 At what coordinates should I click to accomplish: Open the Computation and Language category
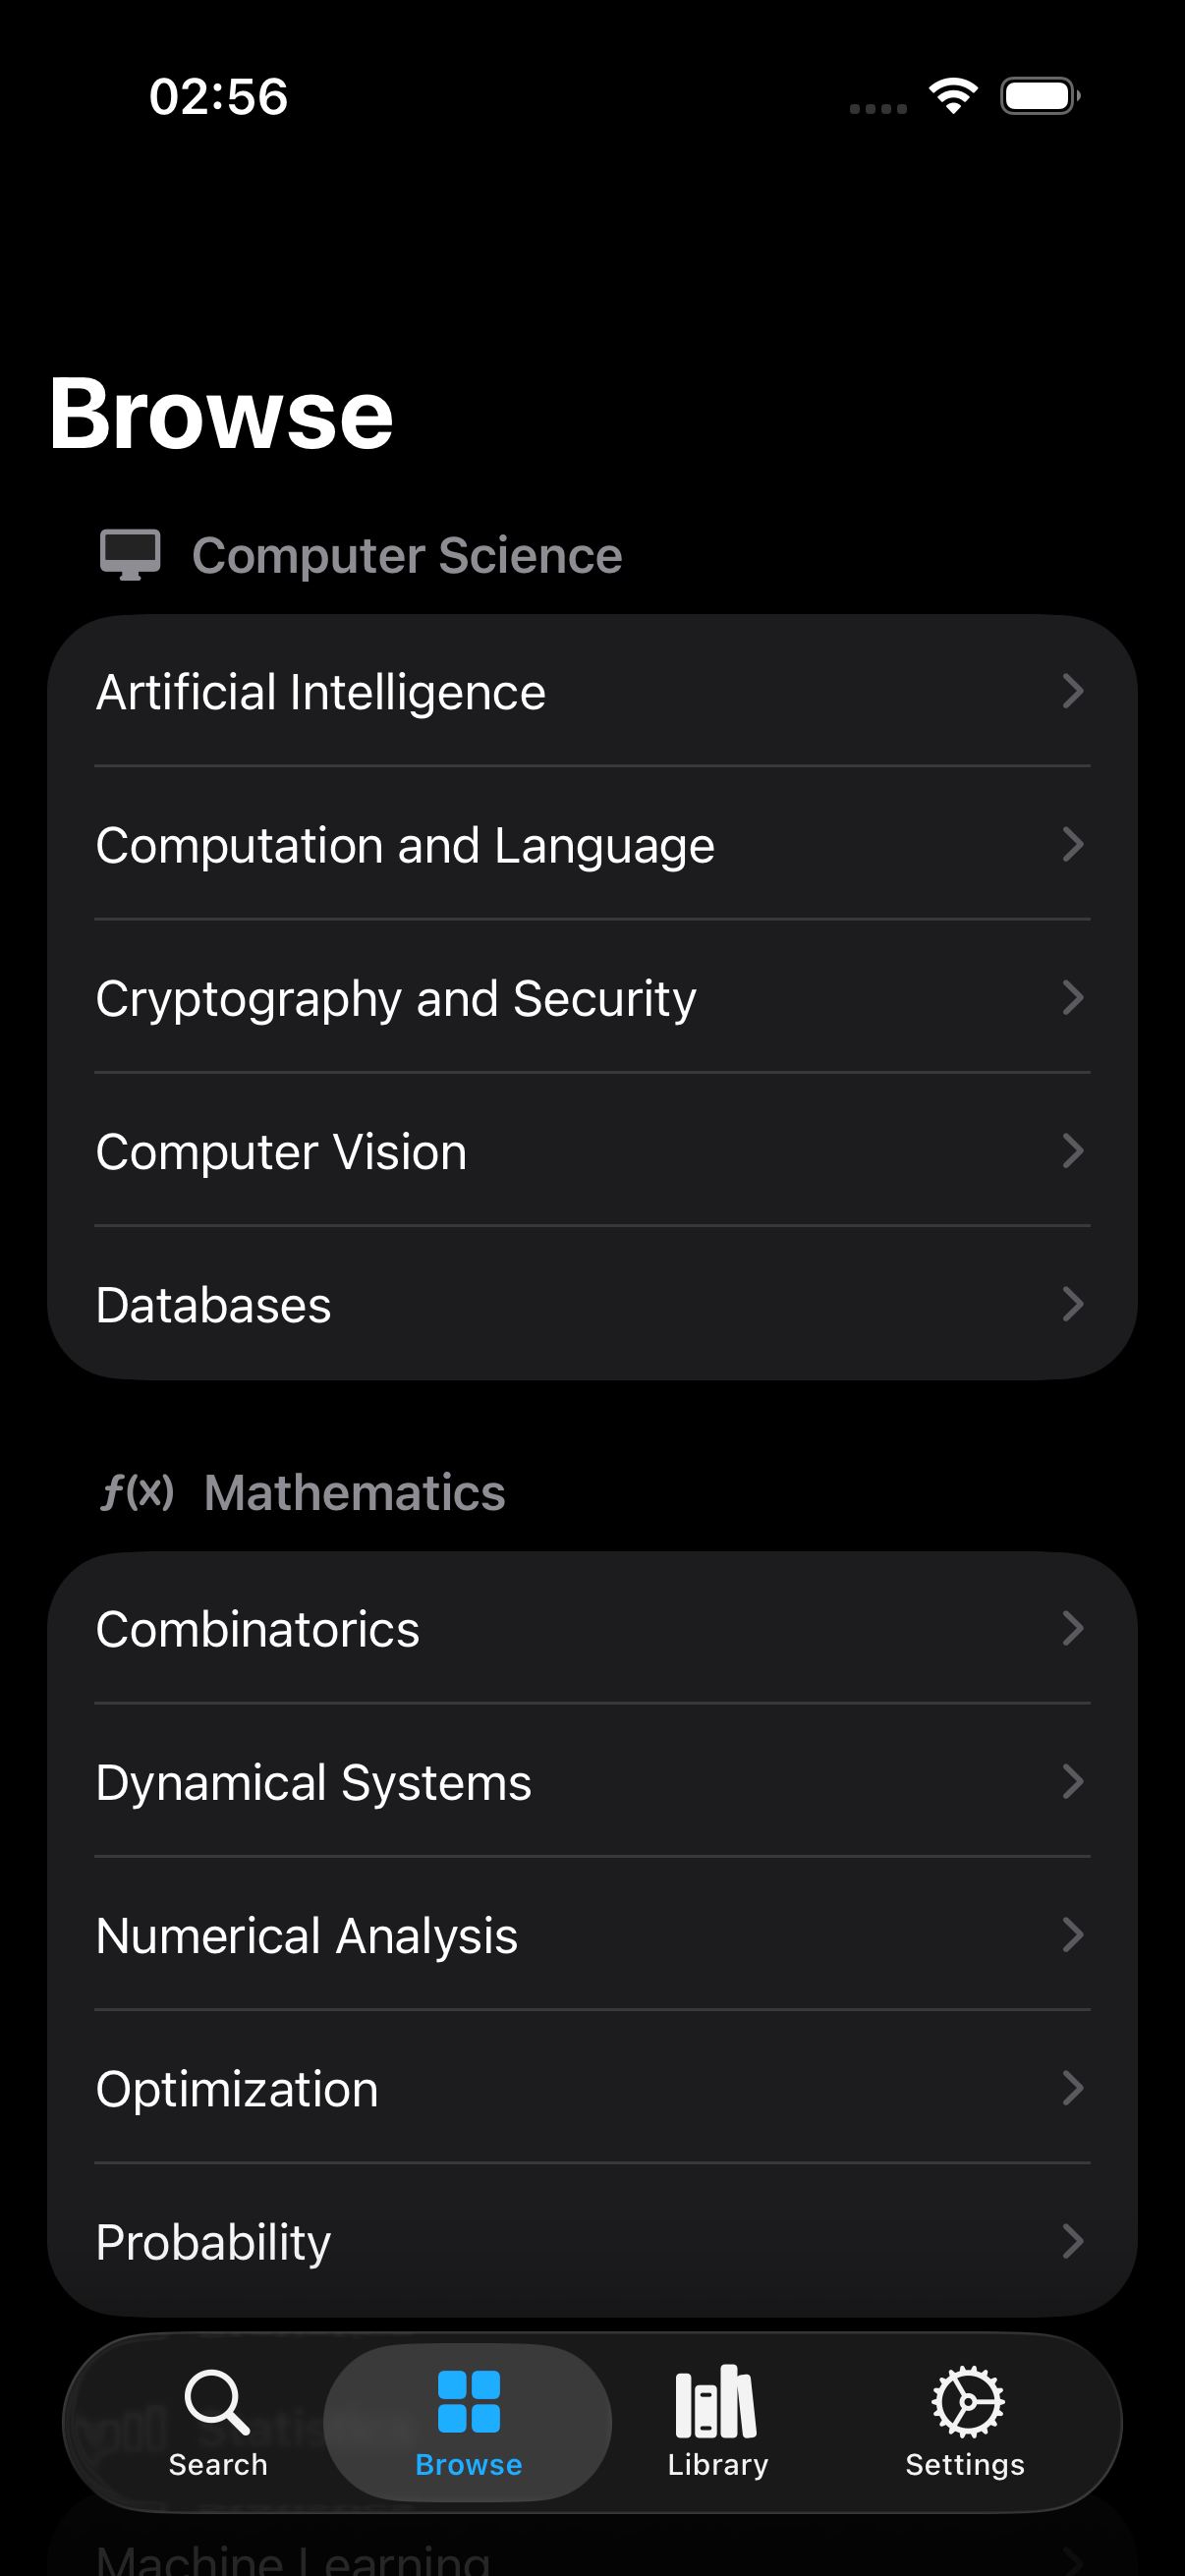pos(405,845)
